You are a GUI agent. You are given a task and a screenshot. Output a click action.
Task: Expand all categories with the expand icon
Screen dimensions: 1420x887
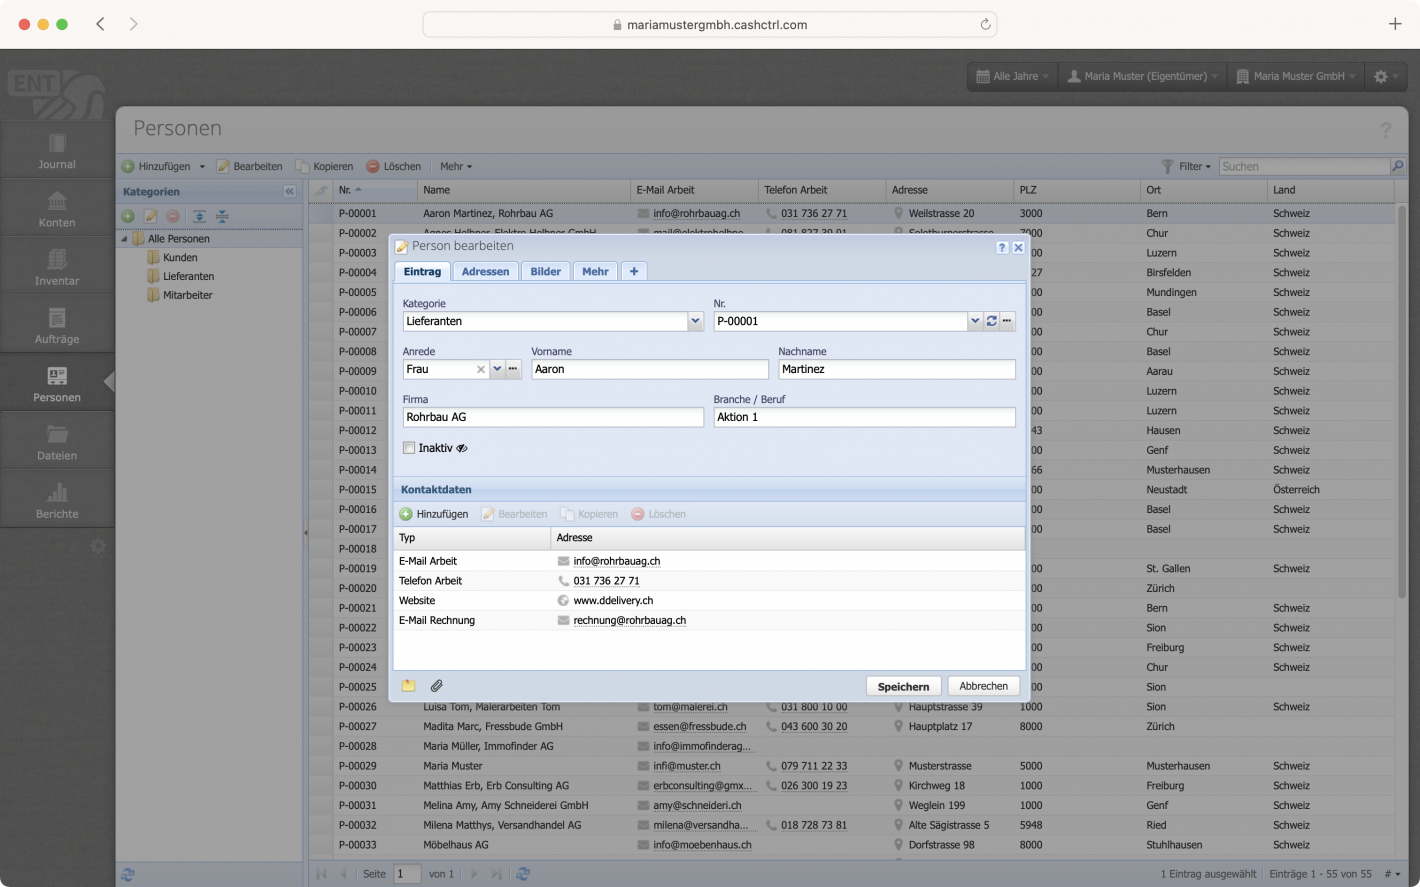click(200, 216)
